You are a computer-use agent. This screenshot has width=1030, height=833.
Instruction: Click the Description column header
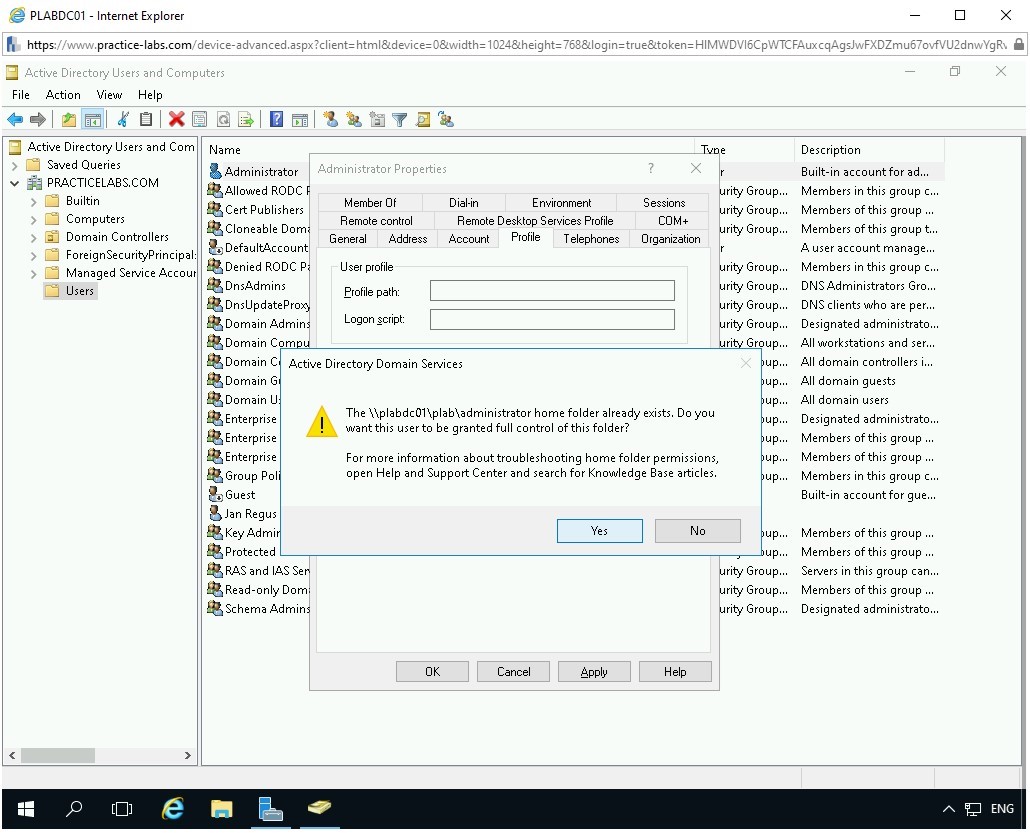click(x=868, y=150)
